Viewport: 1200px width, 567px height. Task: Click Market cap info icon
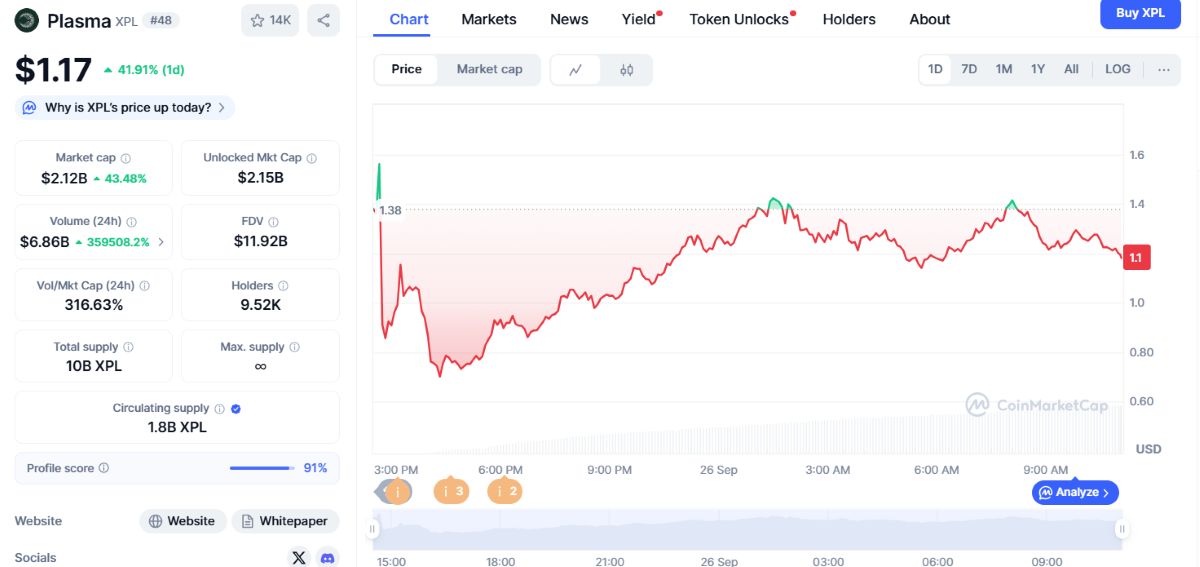click(x=126, y=158)
